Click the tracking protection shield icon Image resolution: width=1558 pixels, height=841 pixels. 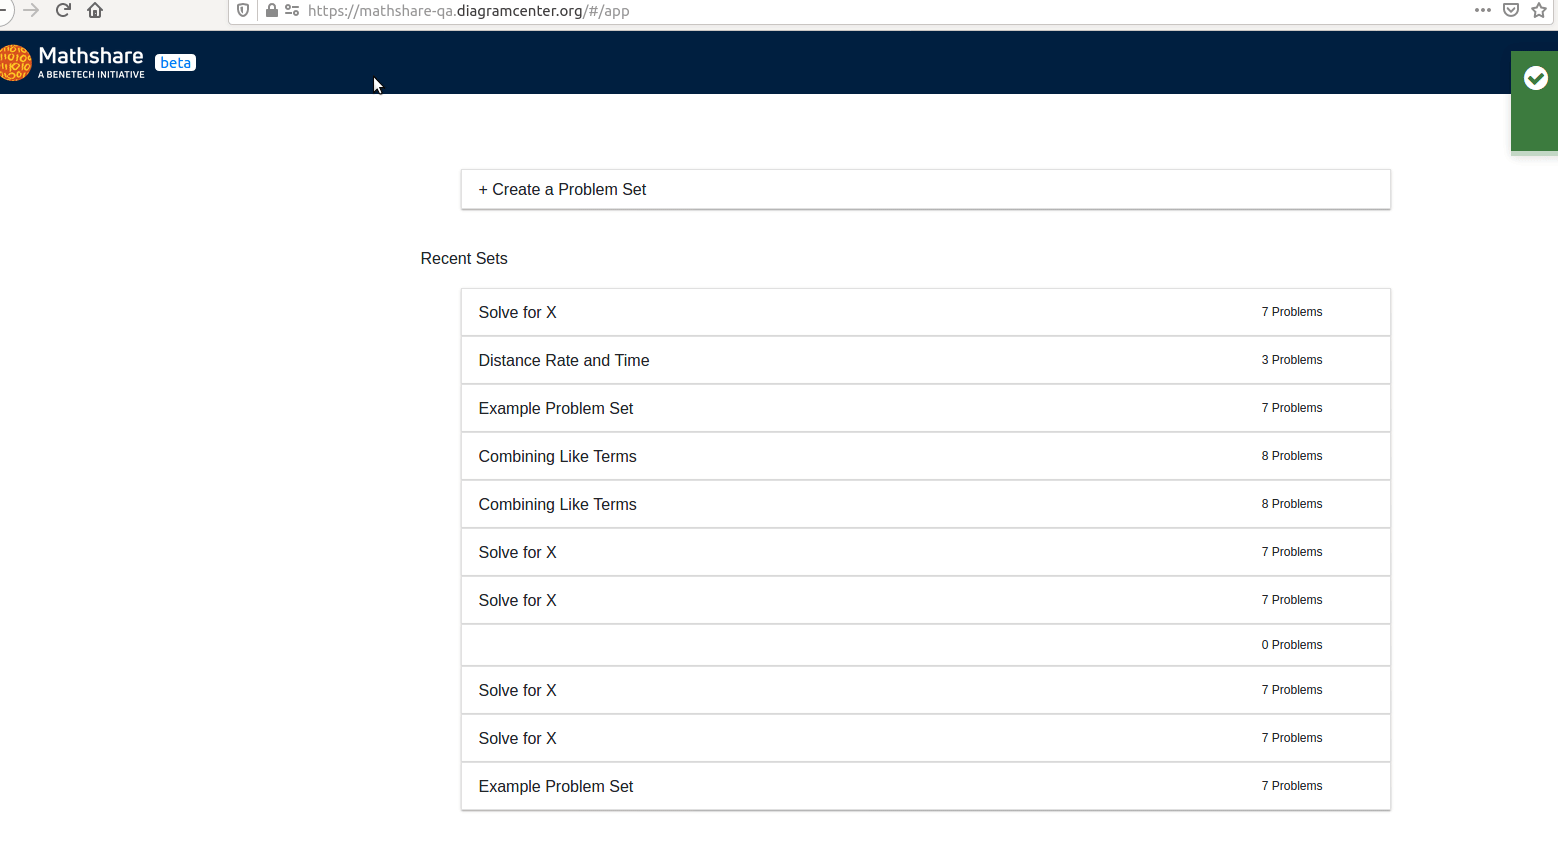tap(242, 11)
